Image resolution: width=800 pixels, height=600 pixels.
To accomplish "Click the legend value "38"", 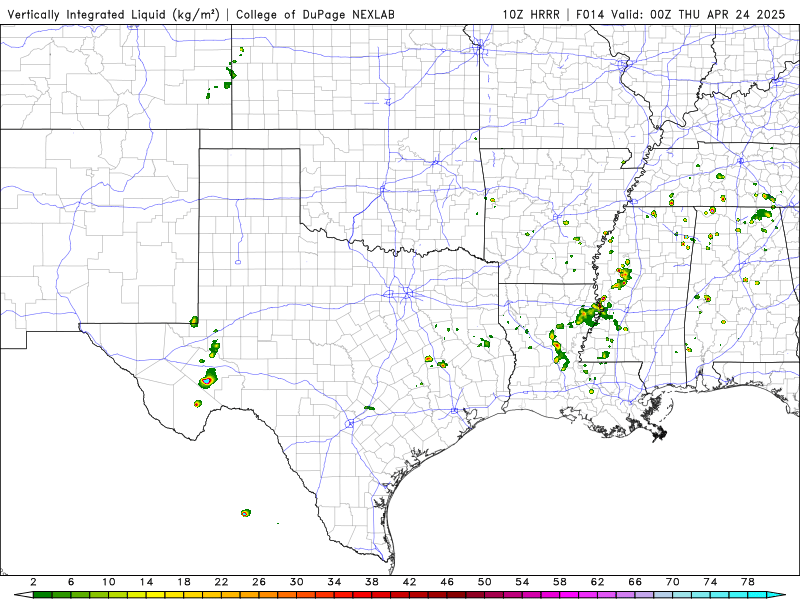I will 372,582.
